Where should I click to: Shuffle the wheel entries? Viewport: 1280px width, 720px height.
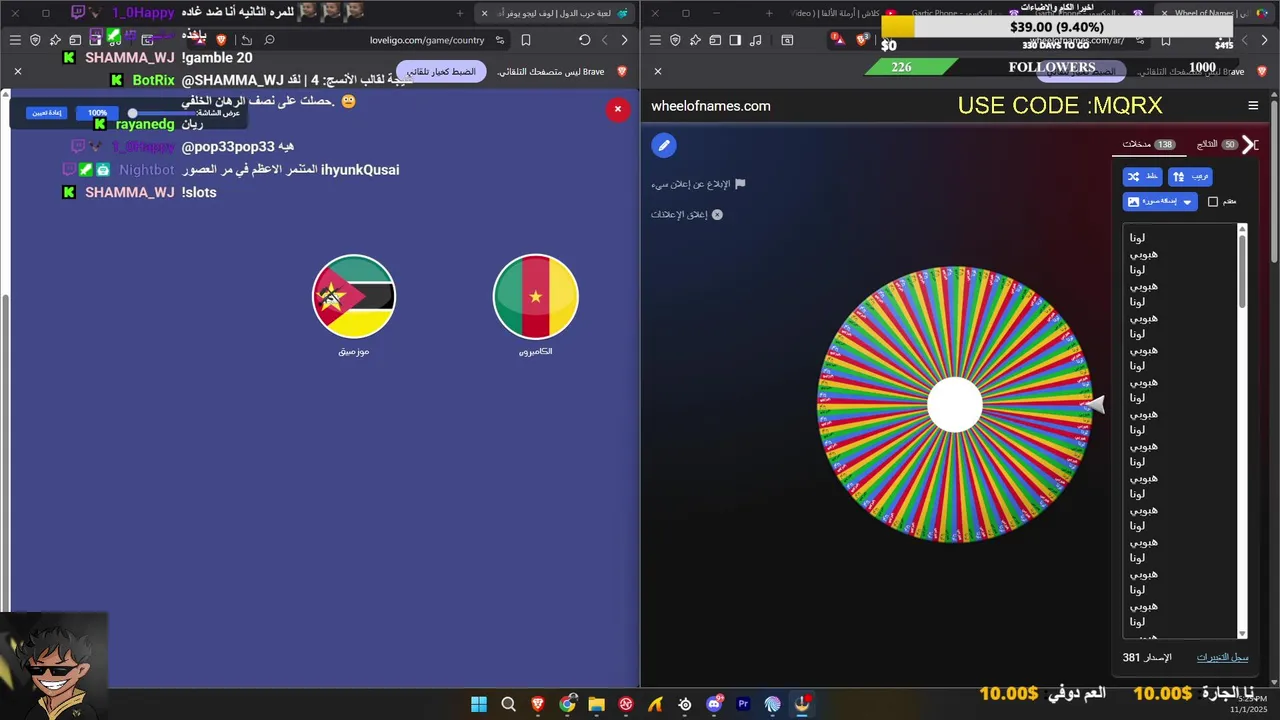coord(1143,176)
